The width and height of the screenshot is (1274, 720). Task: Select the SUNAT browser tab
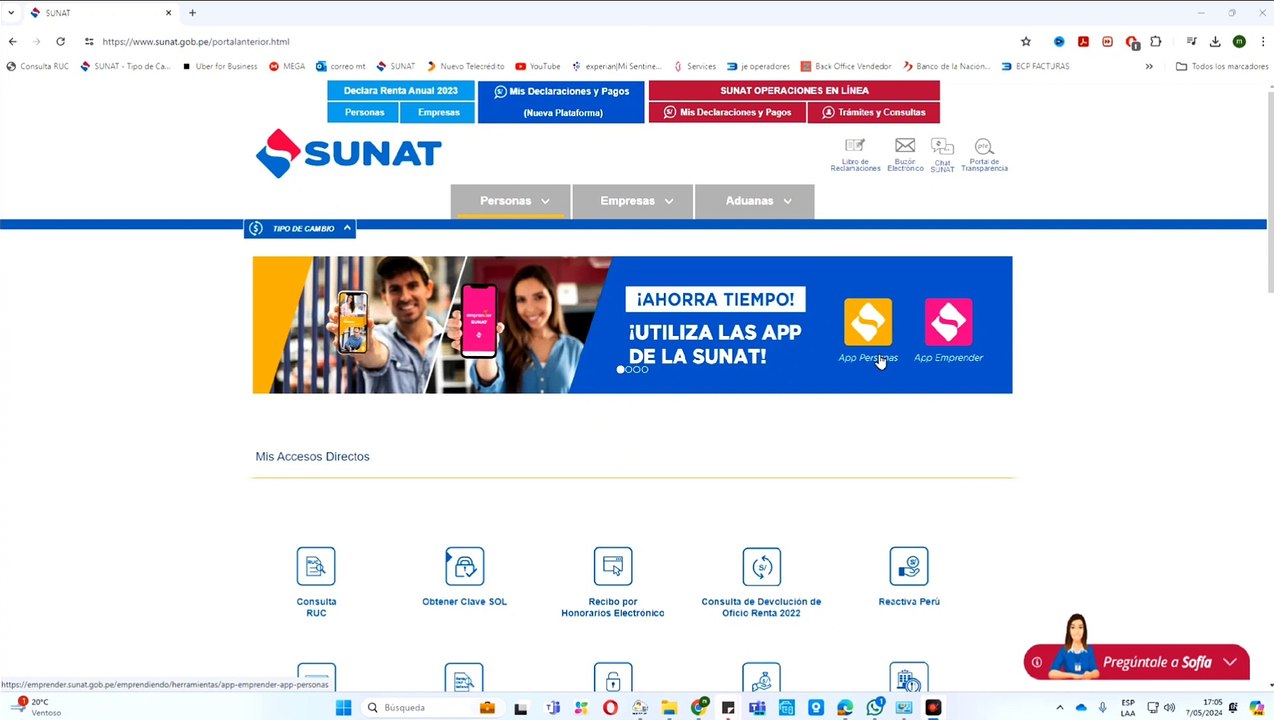tap(100, 13)
